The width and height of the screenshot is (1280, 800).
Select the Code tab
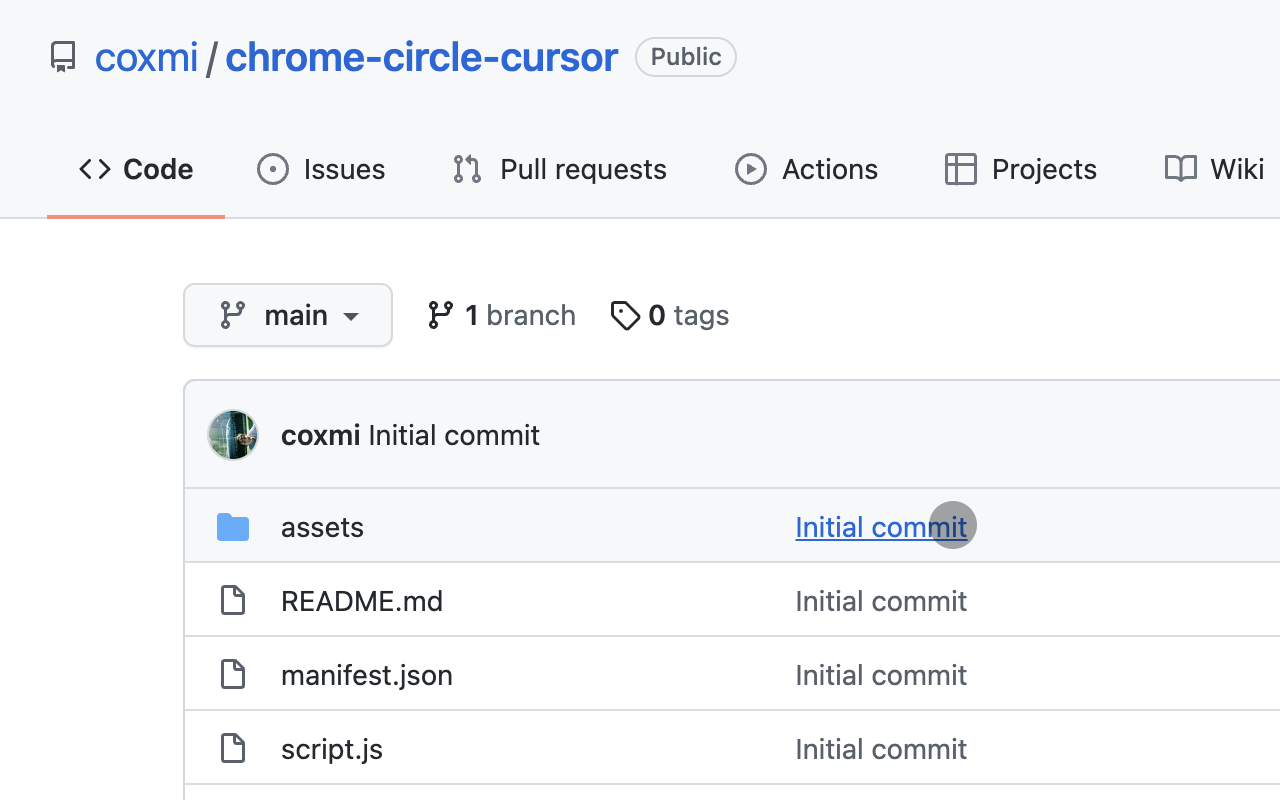pyautogui.click(x=136, y=169)
